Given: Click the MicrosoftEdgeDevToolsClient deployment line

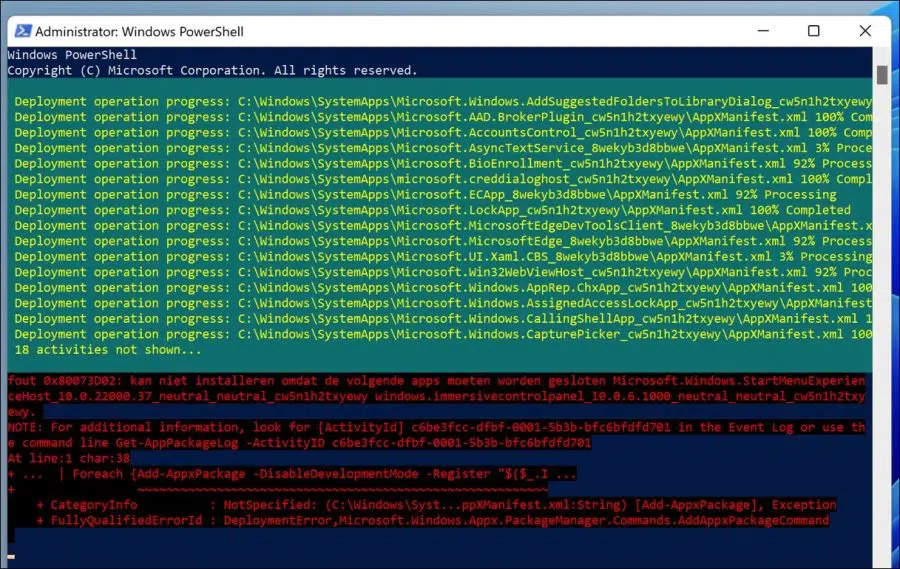Looking at the screenshot, I should click(x=443, y=226).
